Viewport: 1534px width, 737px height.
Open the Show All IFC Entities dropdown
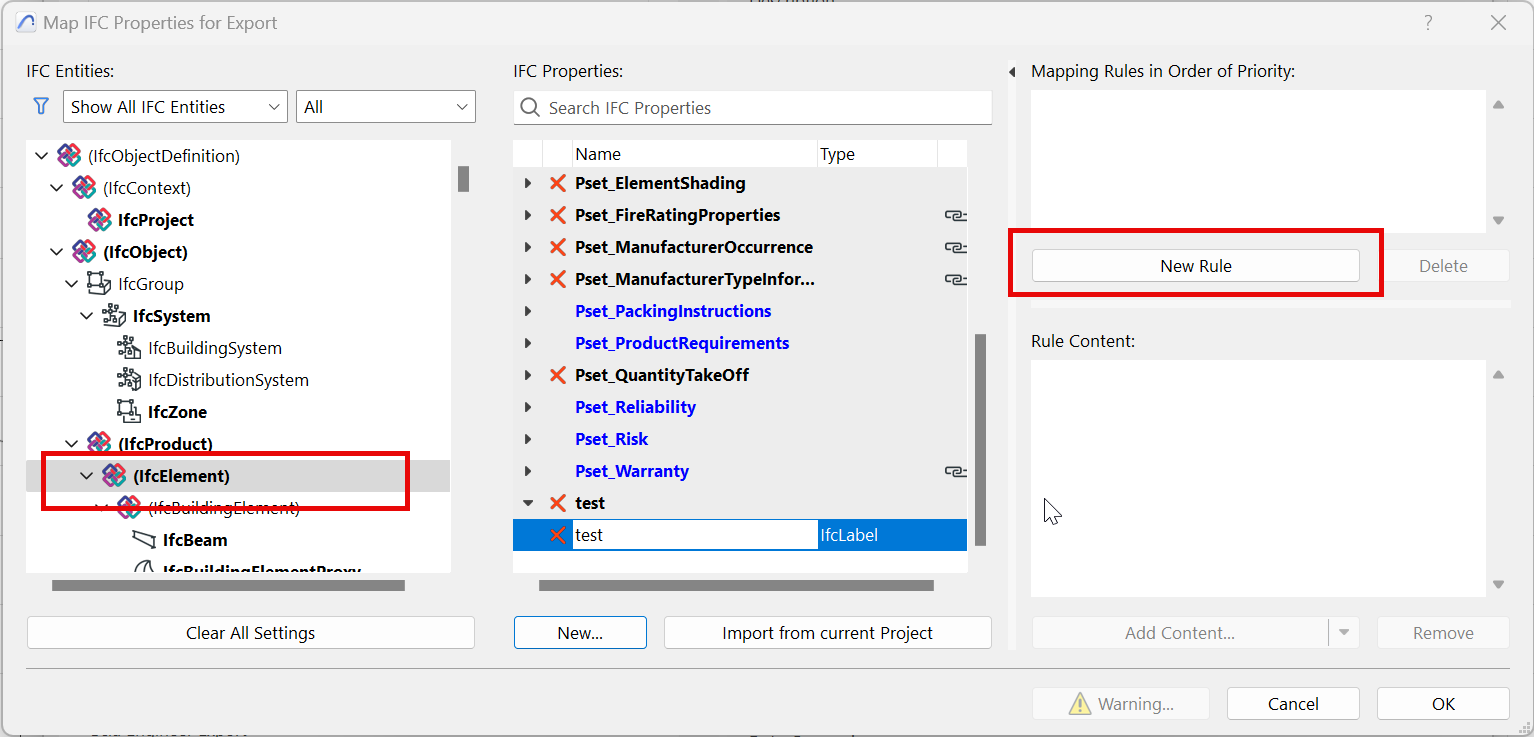point(175,107)
